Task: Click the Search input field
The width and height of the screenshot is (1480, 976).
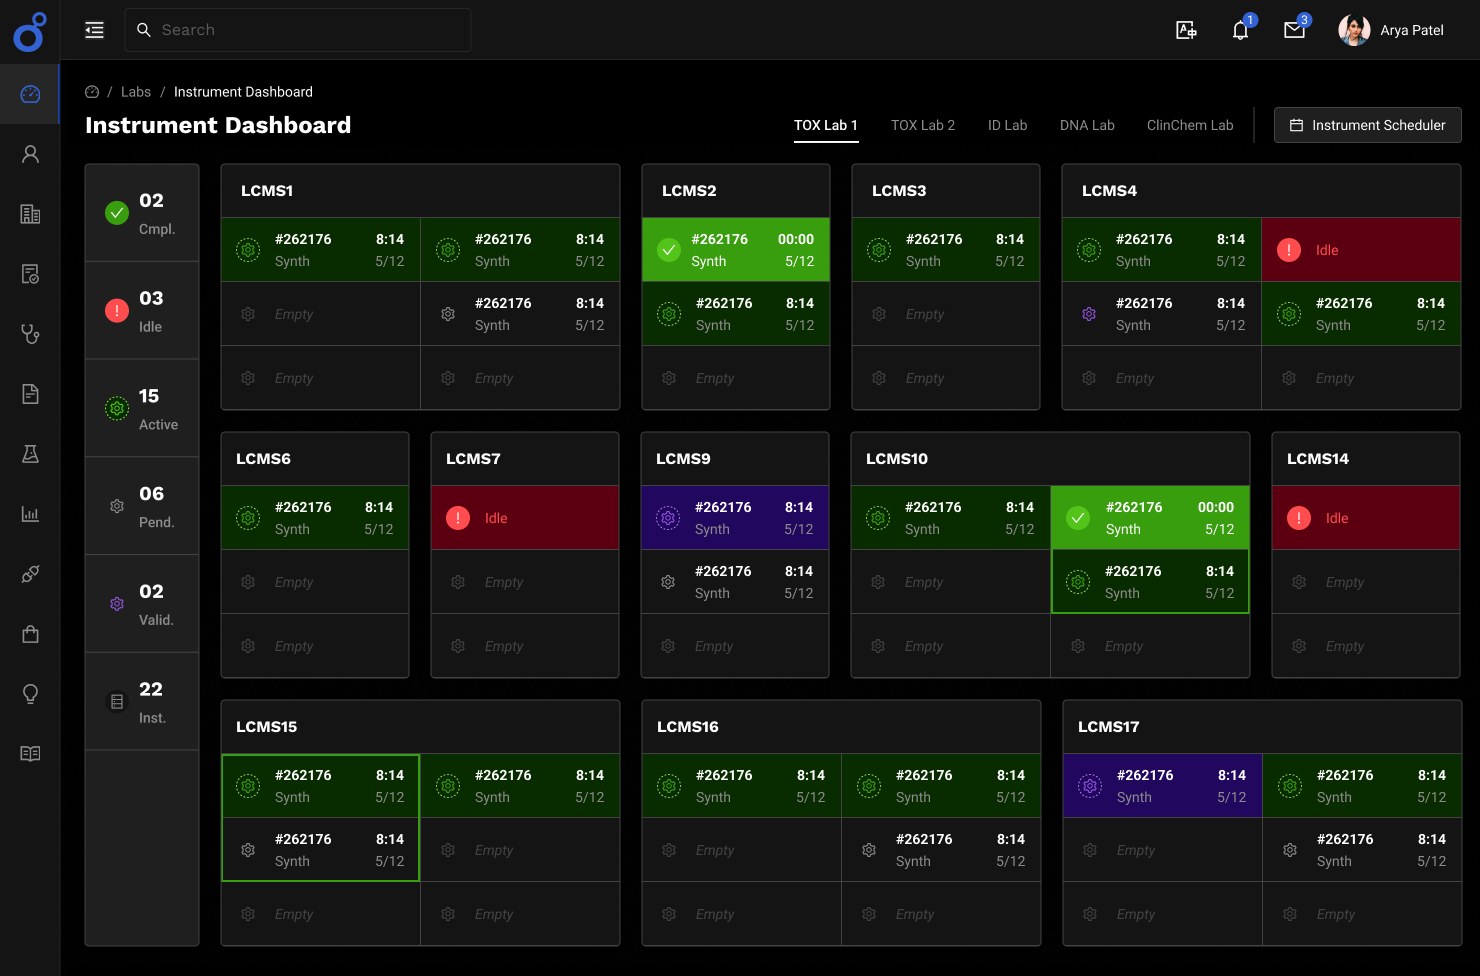Action: pyautogui.click(x=298, y=30)
